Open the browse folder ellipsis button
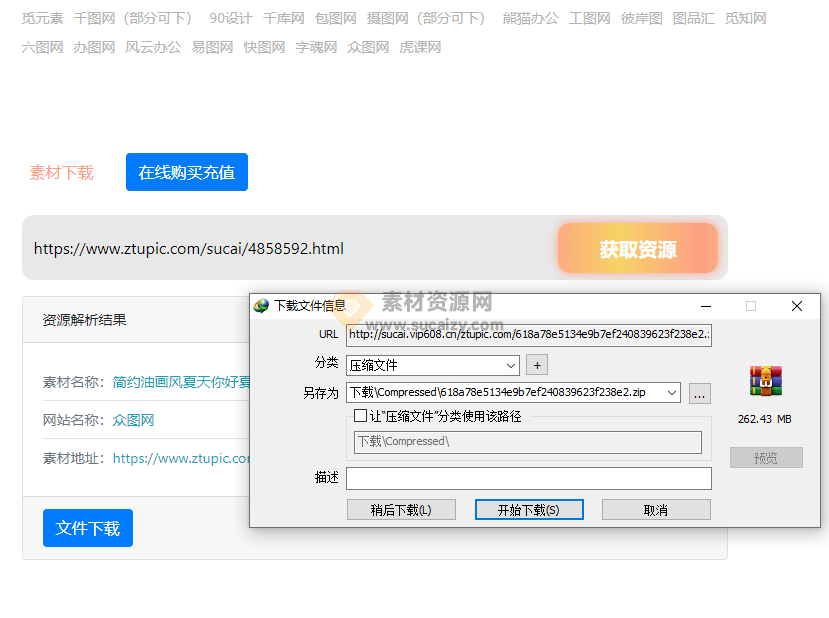Image resolution: width=829 pixels, height=618 pixels. [700, 393]
